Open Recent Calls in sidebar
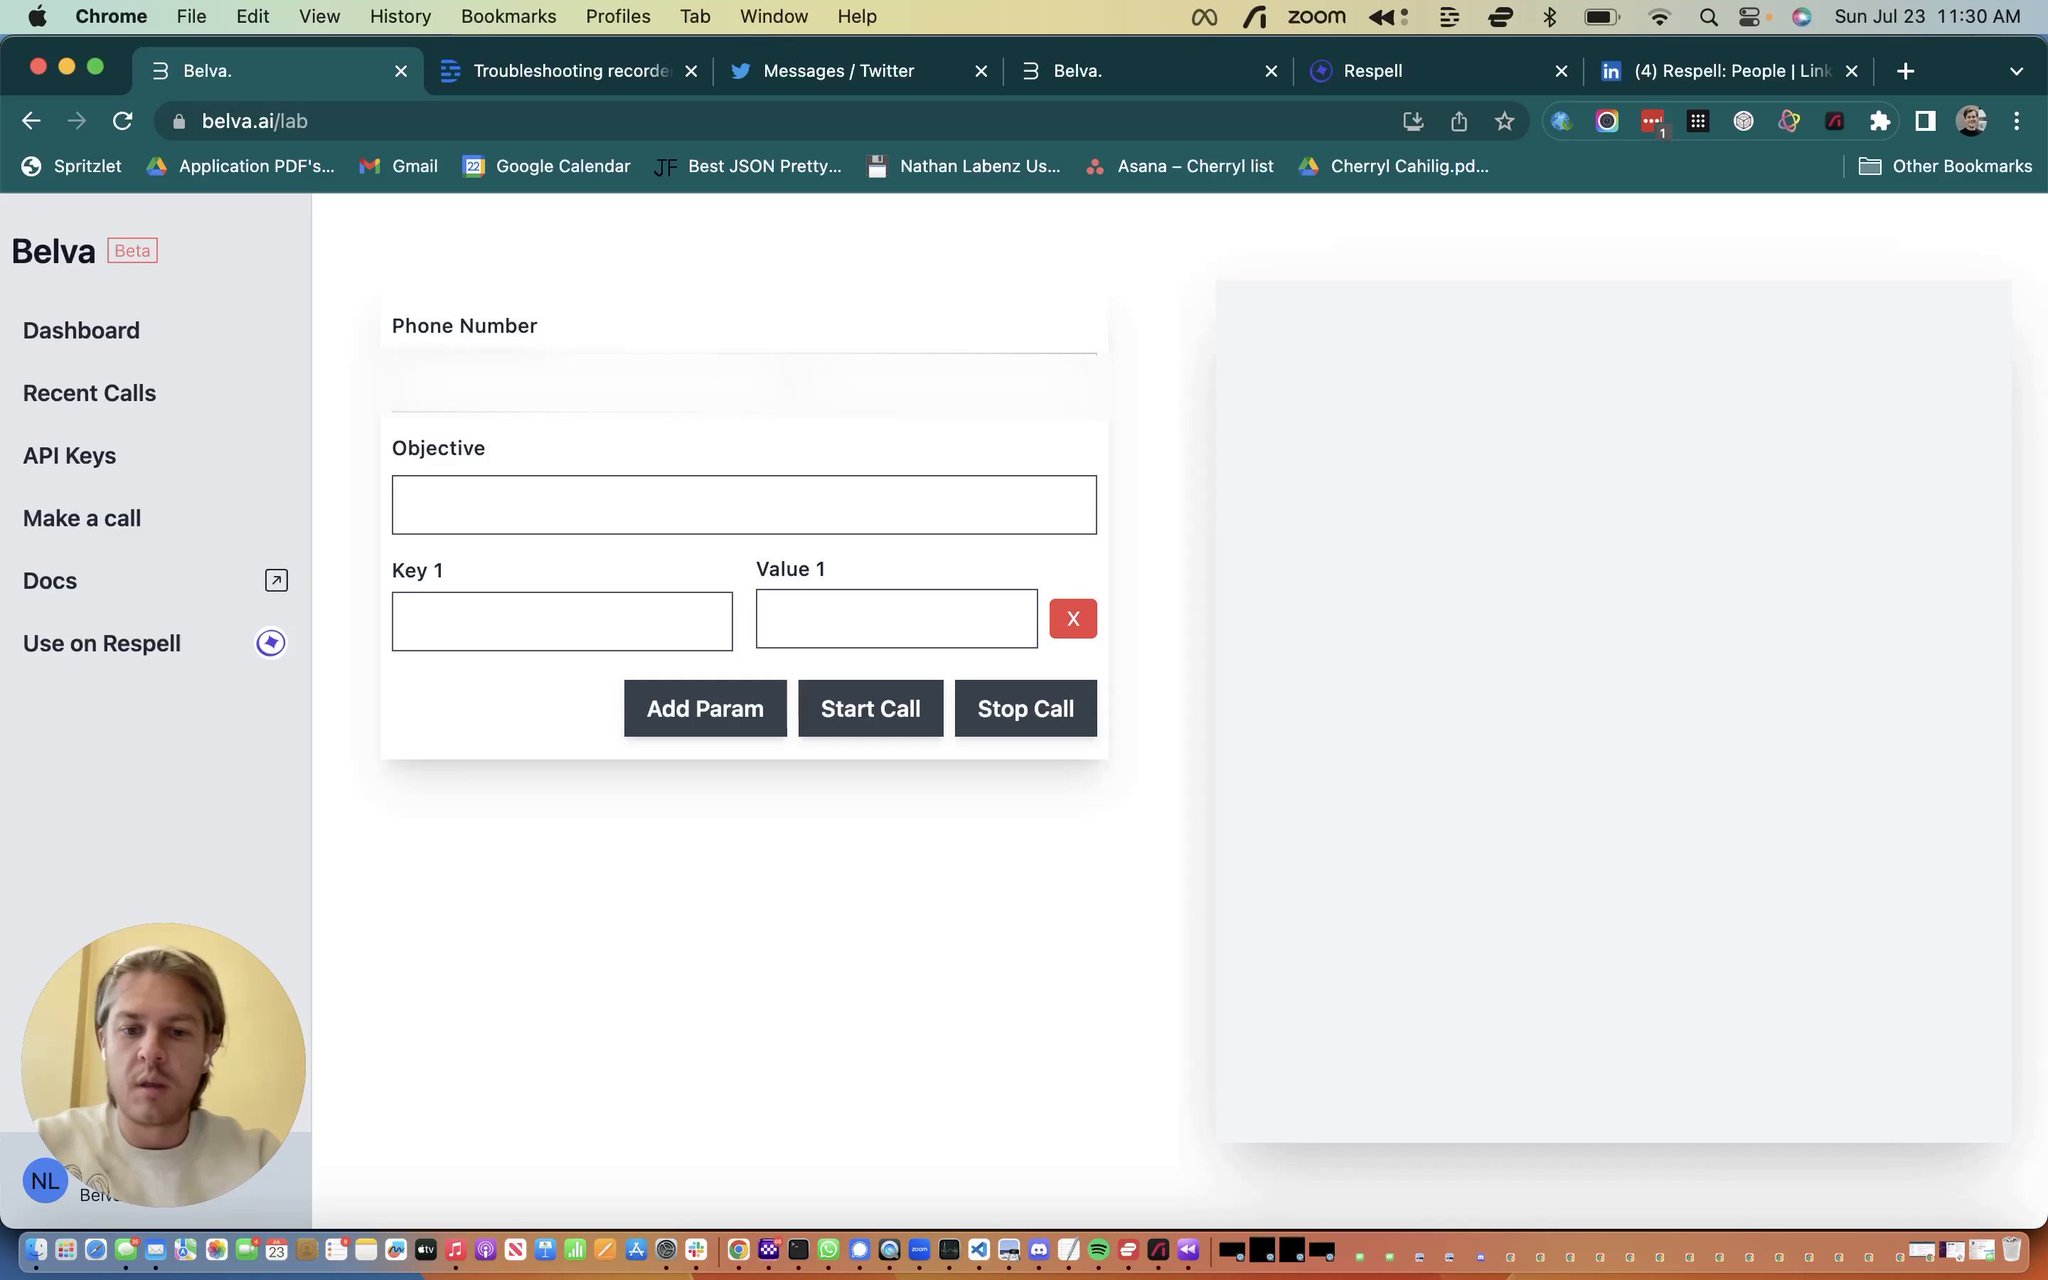 coord(89,393)
